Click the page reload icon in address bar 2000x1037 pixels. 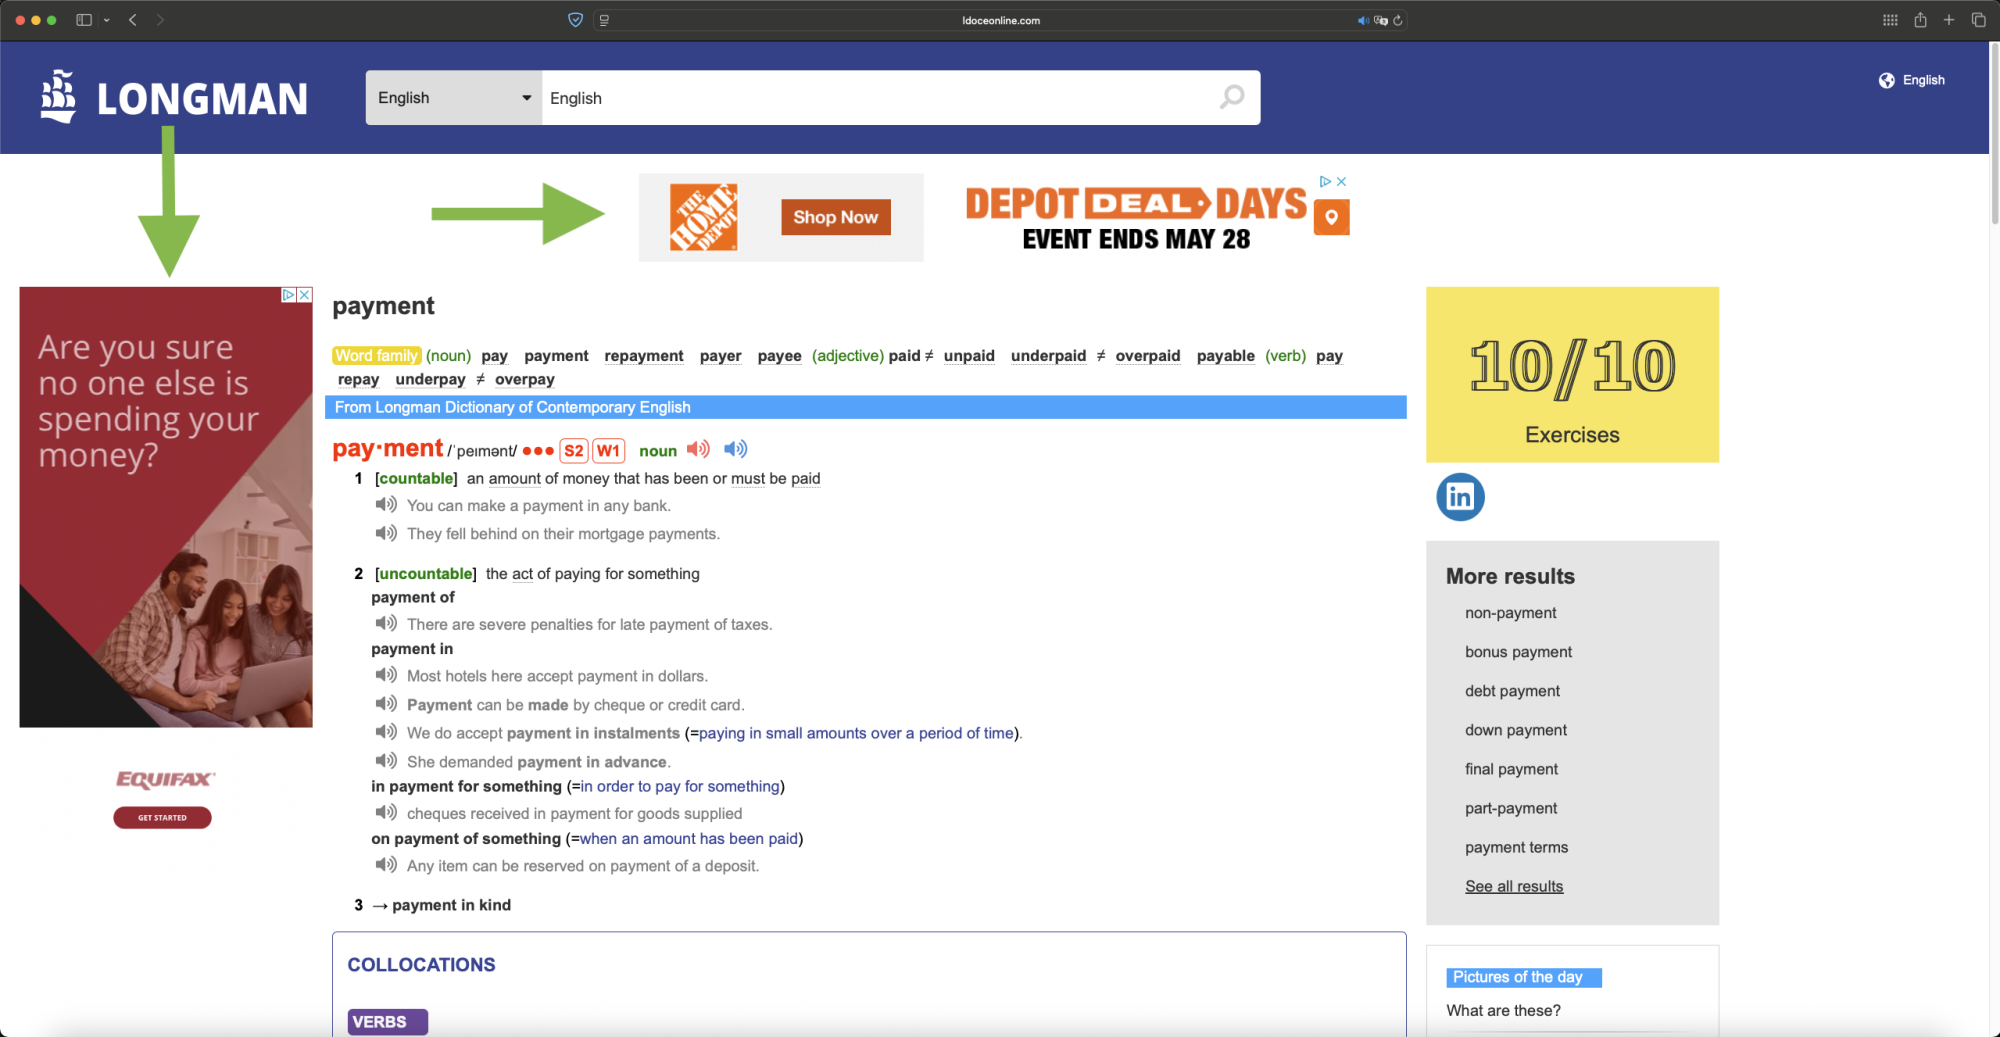point(1397,19)
